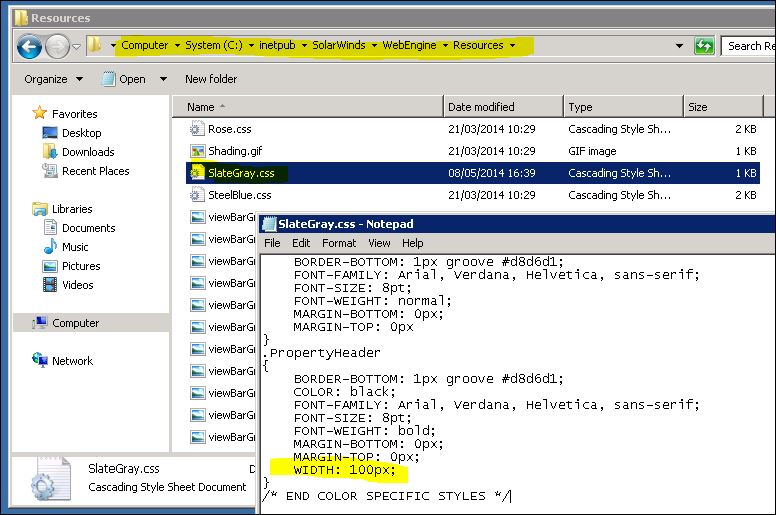The image size is (776, 515).
Task: Select the Rose.css file icon
Action: tap(196, 129)
